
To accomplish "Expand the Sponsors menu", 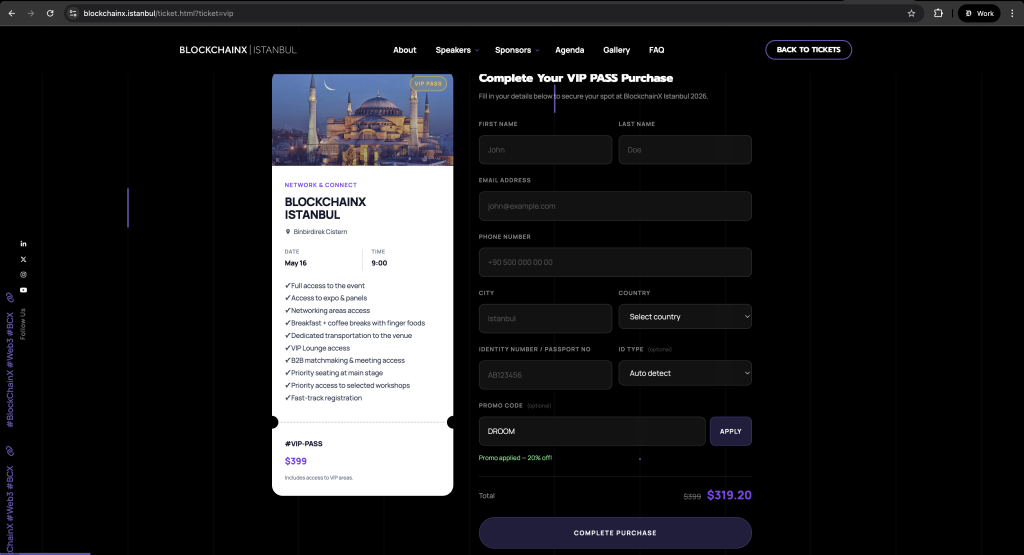I will point(517,50).
